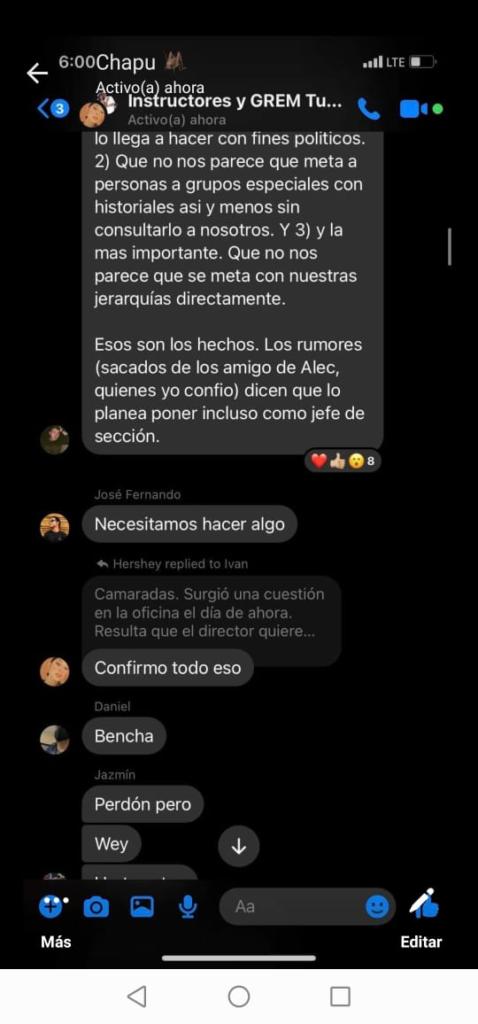Image resolution: width=478 pixels, height=1024 pixels.
Task: Tap the microphone to record voice message
Action: (x=188, y=906)
